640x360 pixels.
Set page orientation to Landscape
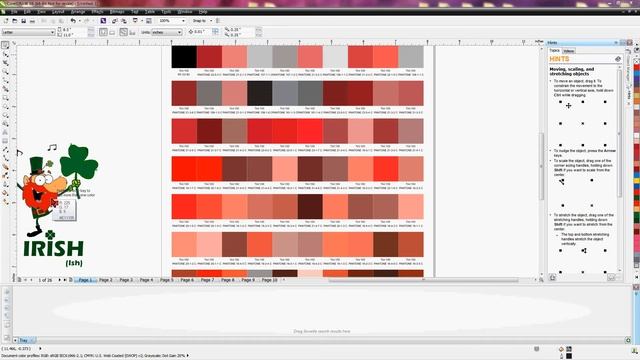112,32
